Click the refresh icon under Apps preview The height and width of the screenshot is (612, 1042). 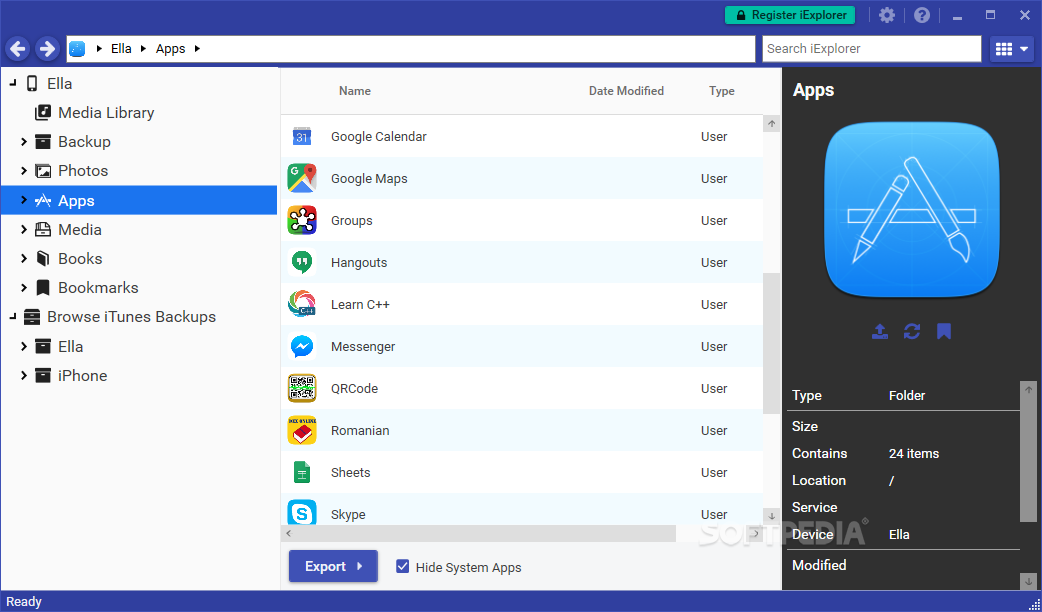(912, 331)
